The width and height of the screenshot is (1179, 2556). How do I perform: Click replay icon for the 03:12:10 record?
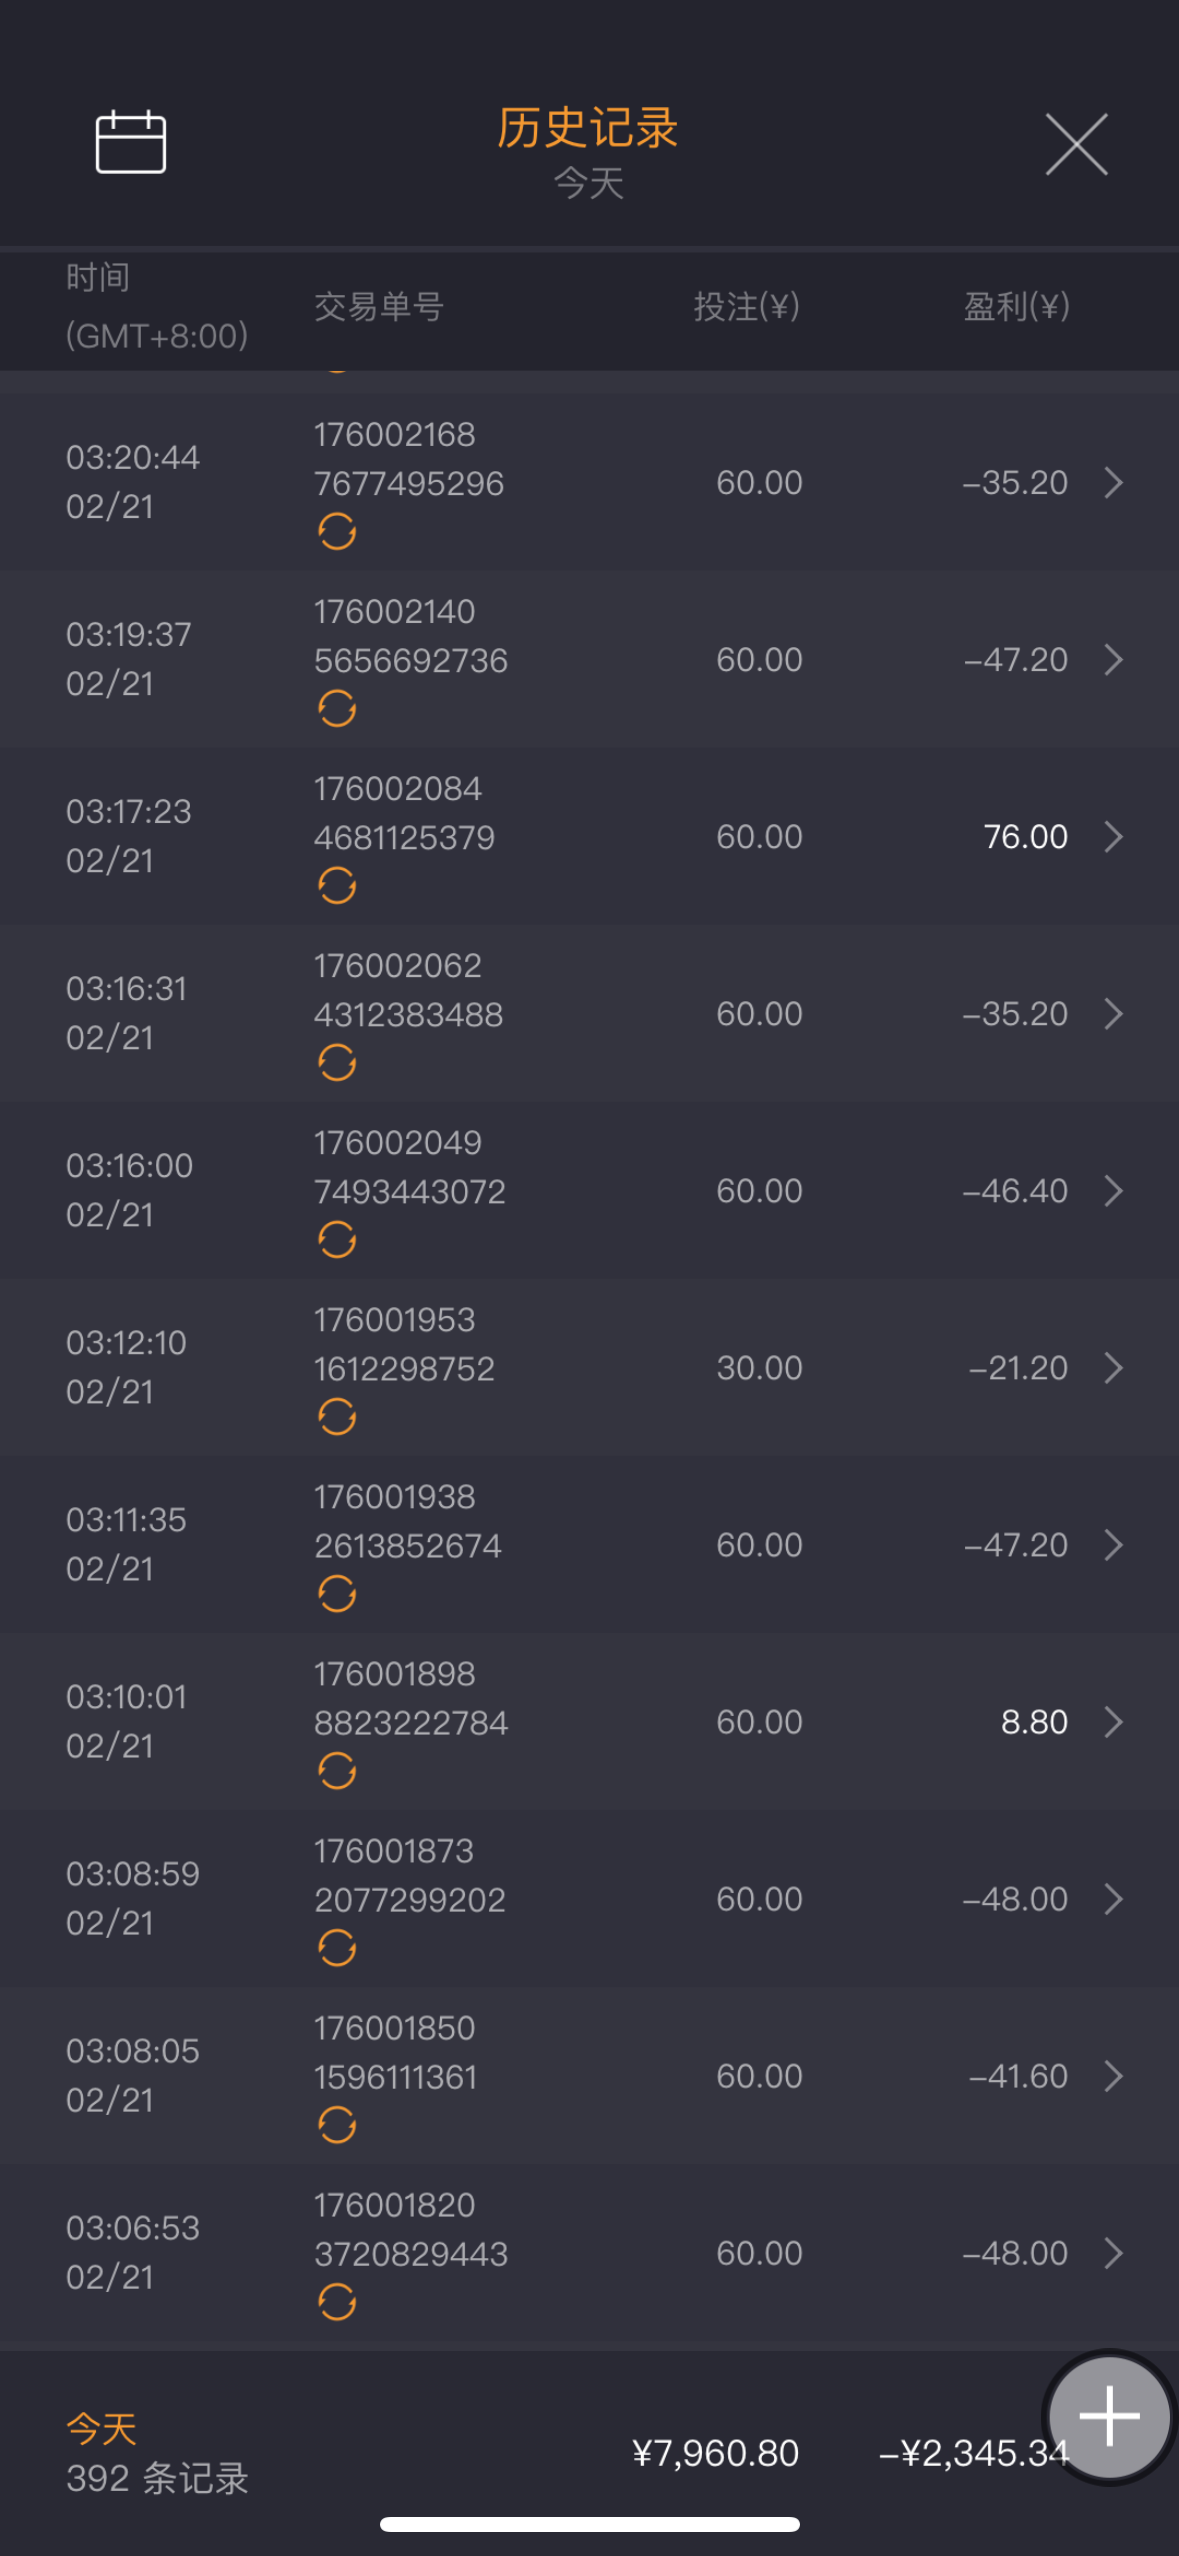(x=337, y=1417)
